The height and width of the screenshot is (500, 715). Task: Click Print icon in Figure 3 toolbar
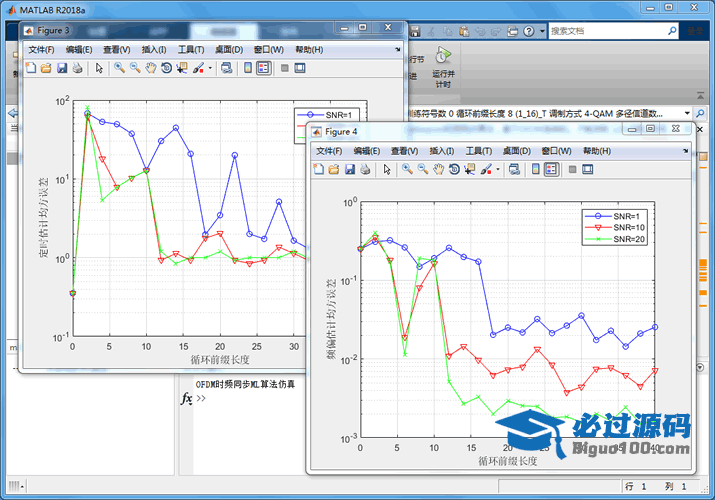tap(78, 68)
